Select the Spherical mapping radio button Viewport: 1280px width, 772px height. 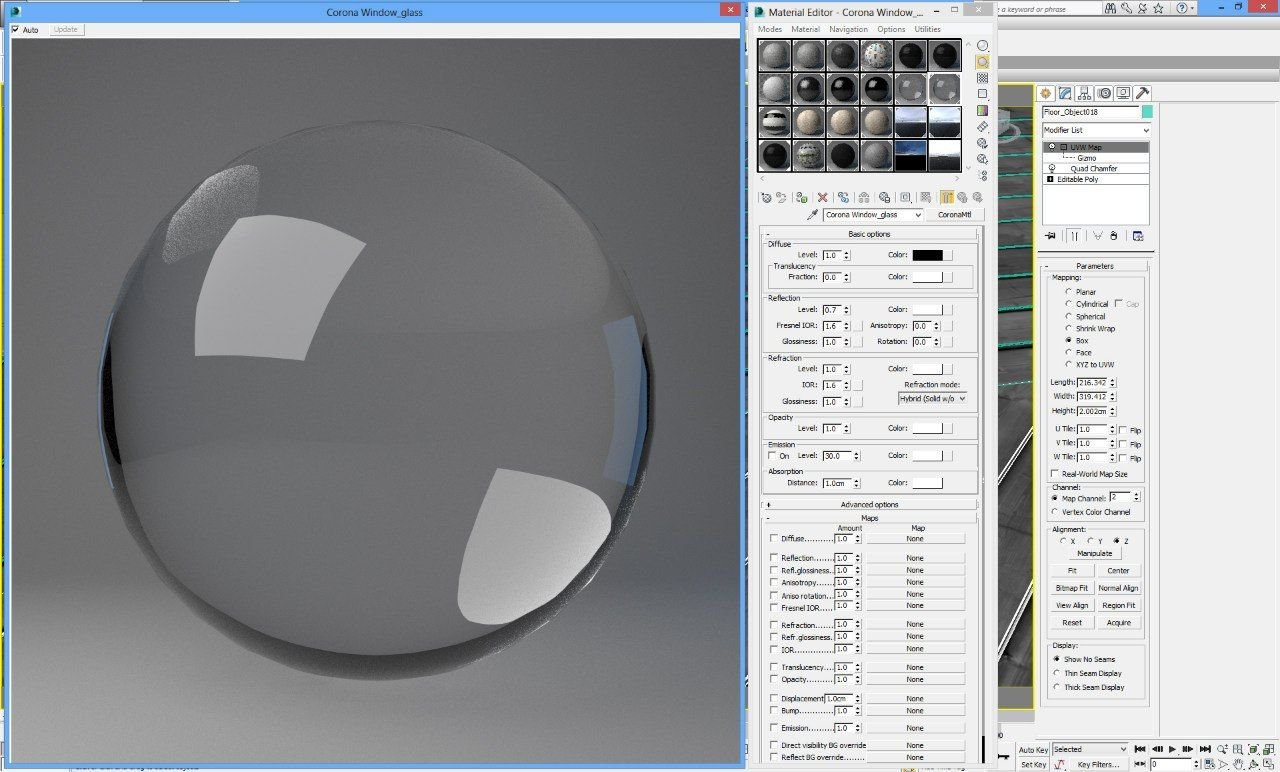point(1069,317)
